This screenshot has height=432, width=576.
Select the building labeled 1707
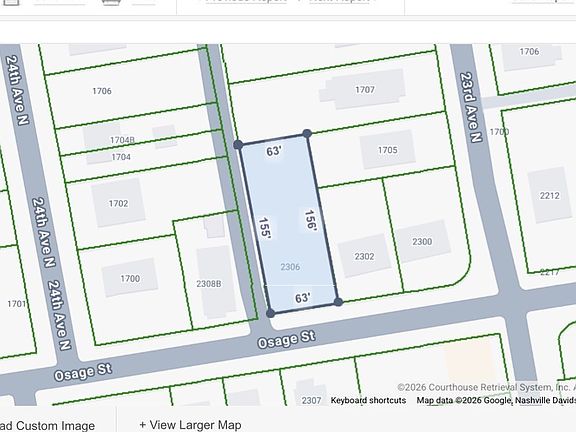[x=364, y=89]
